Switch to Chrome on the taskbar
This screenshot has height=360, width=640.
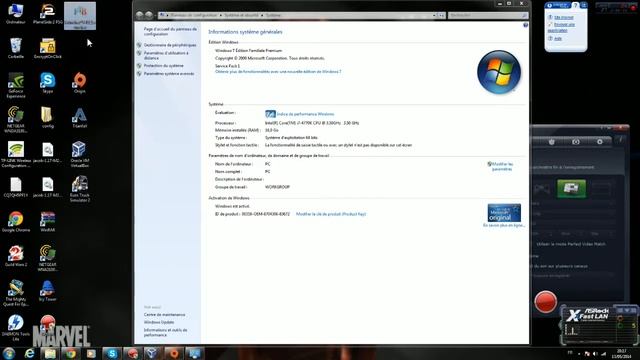[x=71, y=353]
